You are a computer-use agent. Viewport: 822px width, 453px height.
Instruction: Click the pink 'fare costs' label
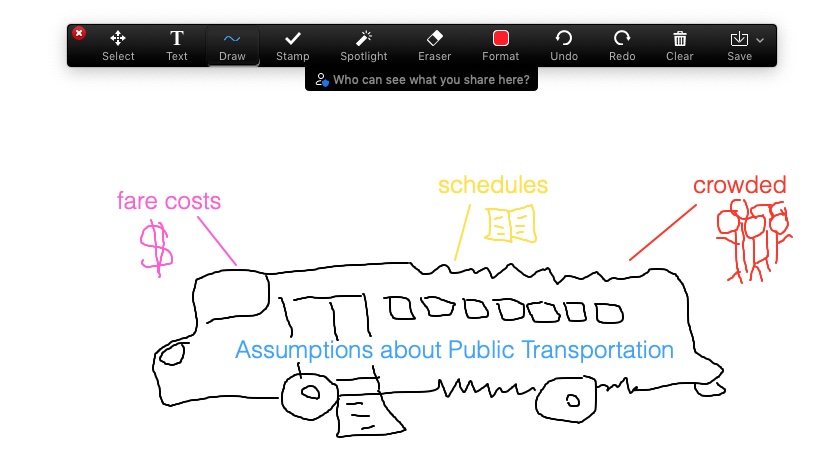point(169,200)
